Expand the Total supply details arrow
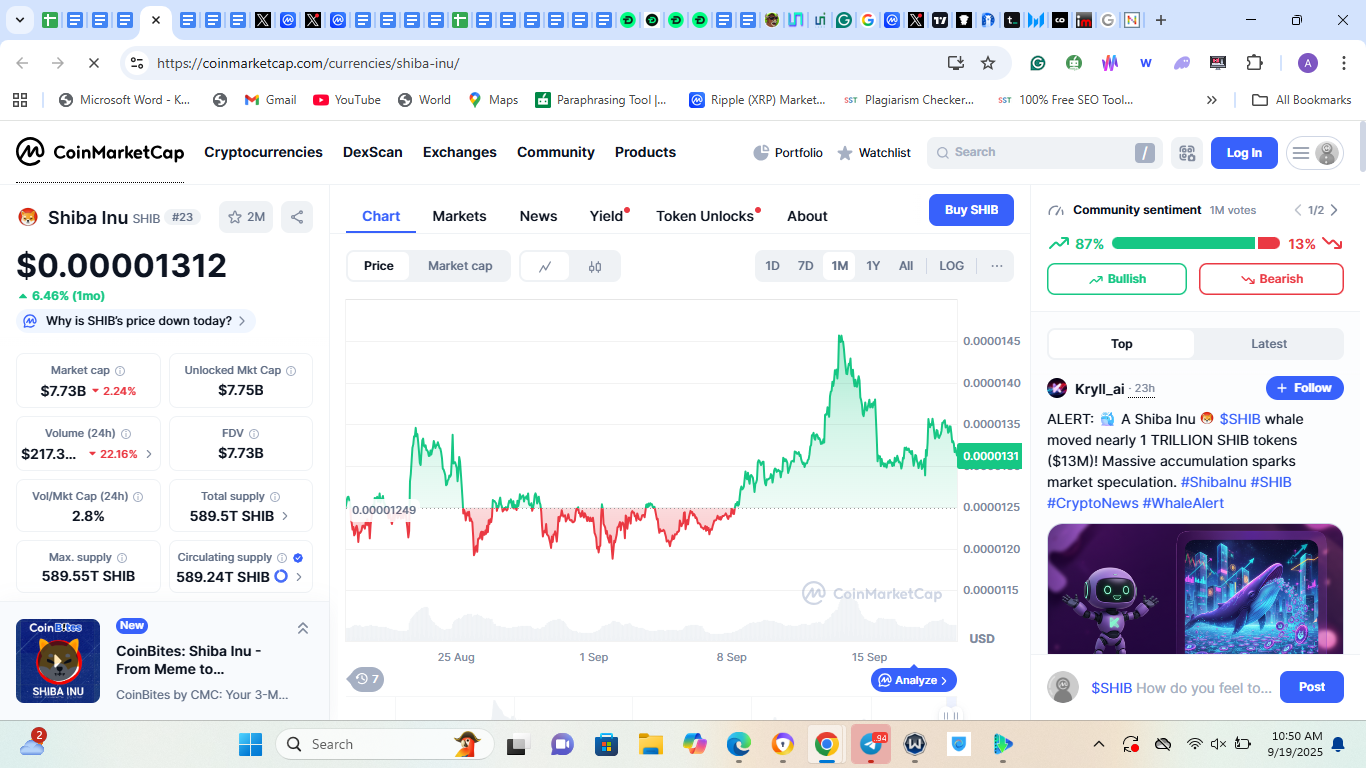The image size is (1366, 768). click(x=285, y=516)
